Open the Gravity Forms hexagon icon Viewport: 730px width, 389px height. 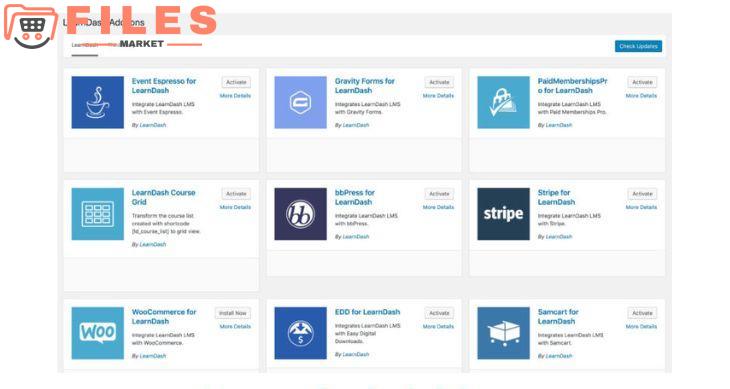[x=300, y=102]
